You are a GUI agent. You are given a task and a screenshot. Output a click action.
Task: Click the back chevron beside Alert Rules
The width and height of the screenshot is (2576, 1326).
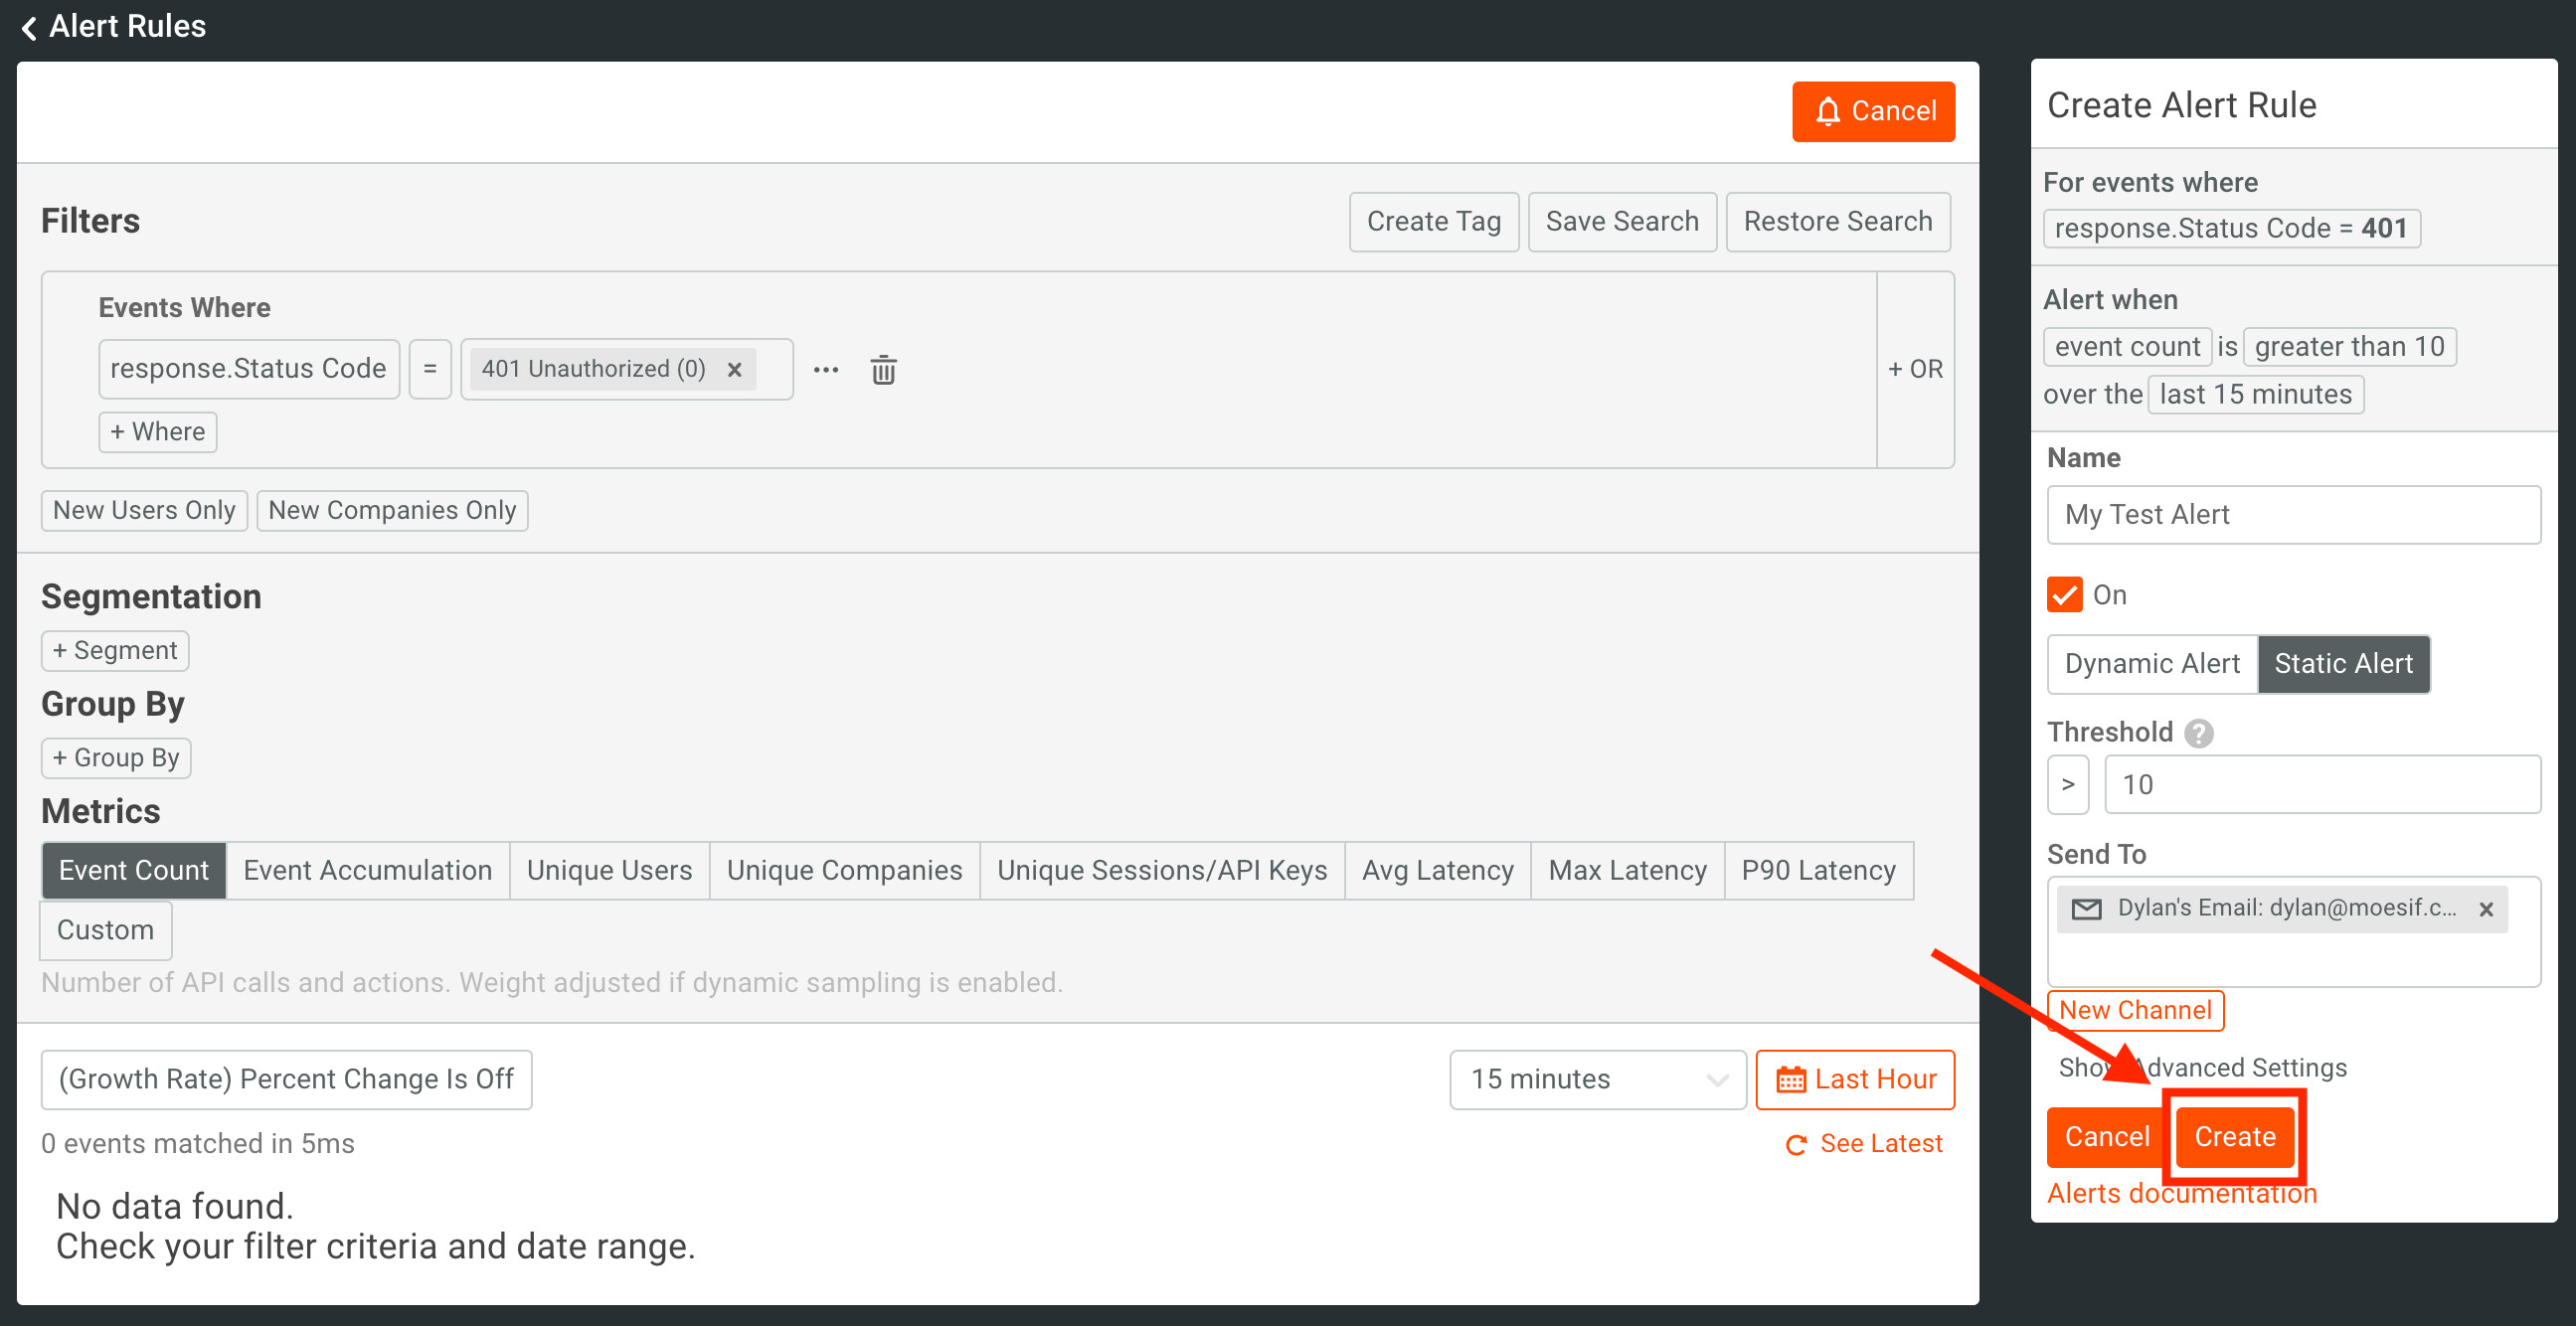tap(29, 27)
